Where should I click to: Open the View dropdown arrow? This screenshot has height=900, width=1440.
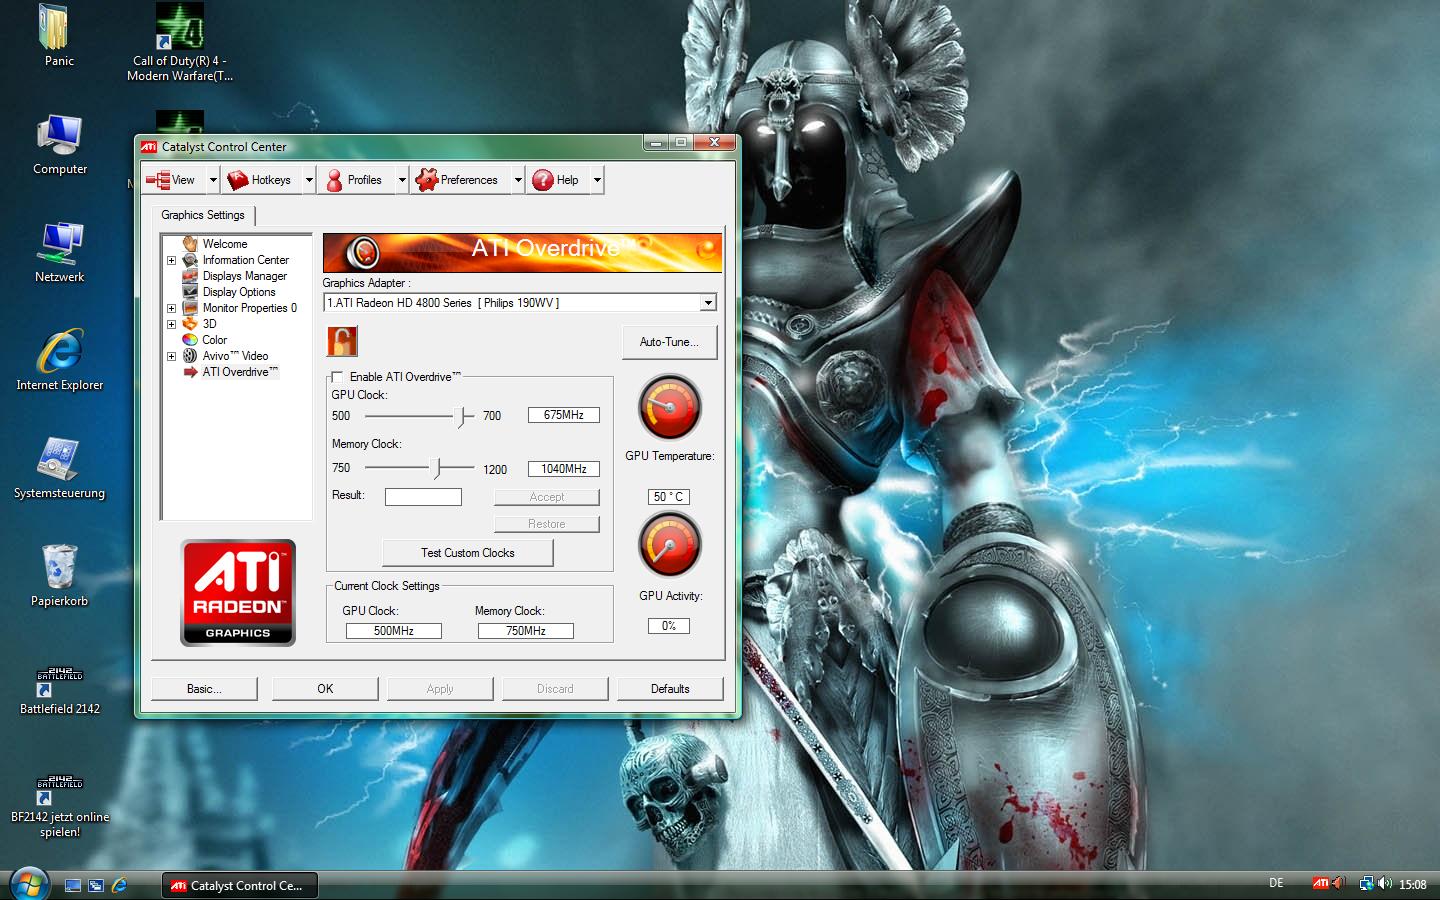tap(213, 180)
